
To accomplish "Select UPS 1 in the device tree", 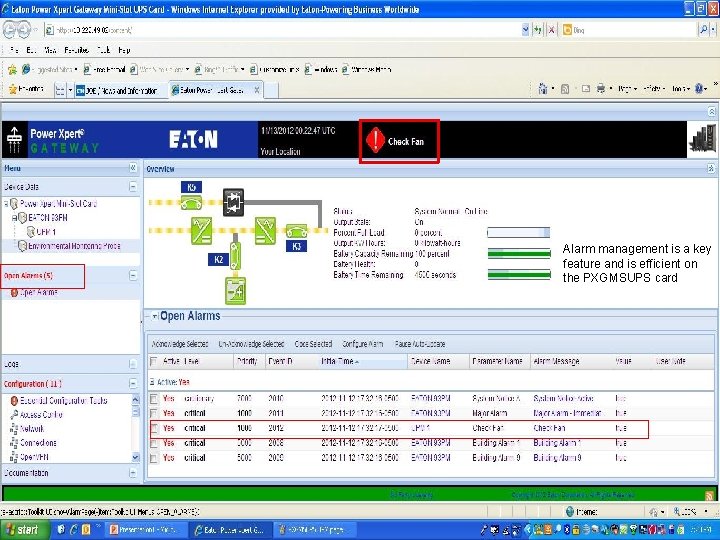I will click(46, 232).
